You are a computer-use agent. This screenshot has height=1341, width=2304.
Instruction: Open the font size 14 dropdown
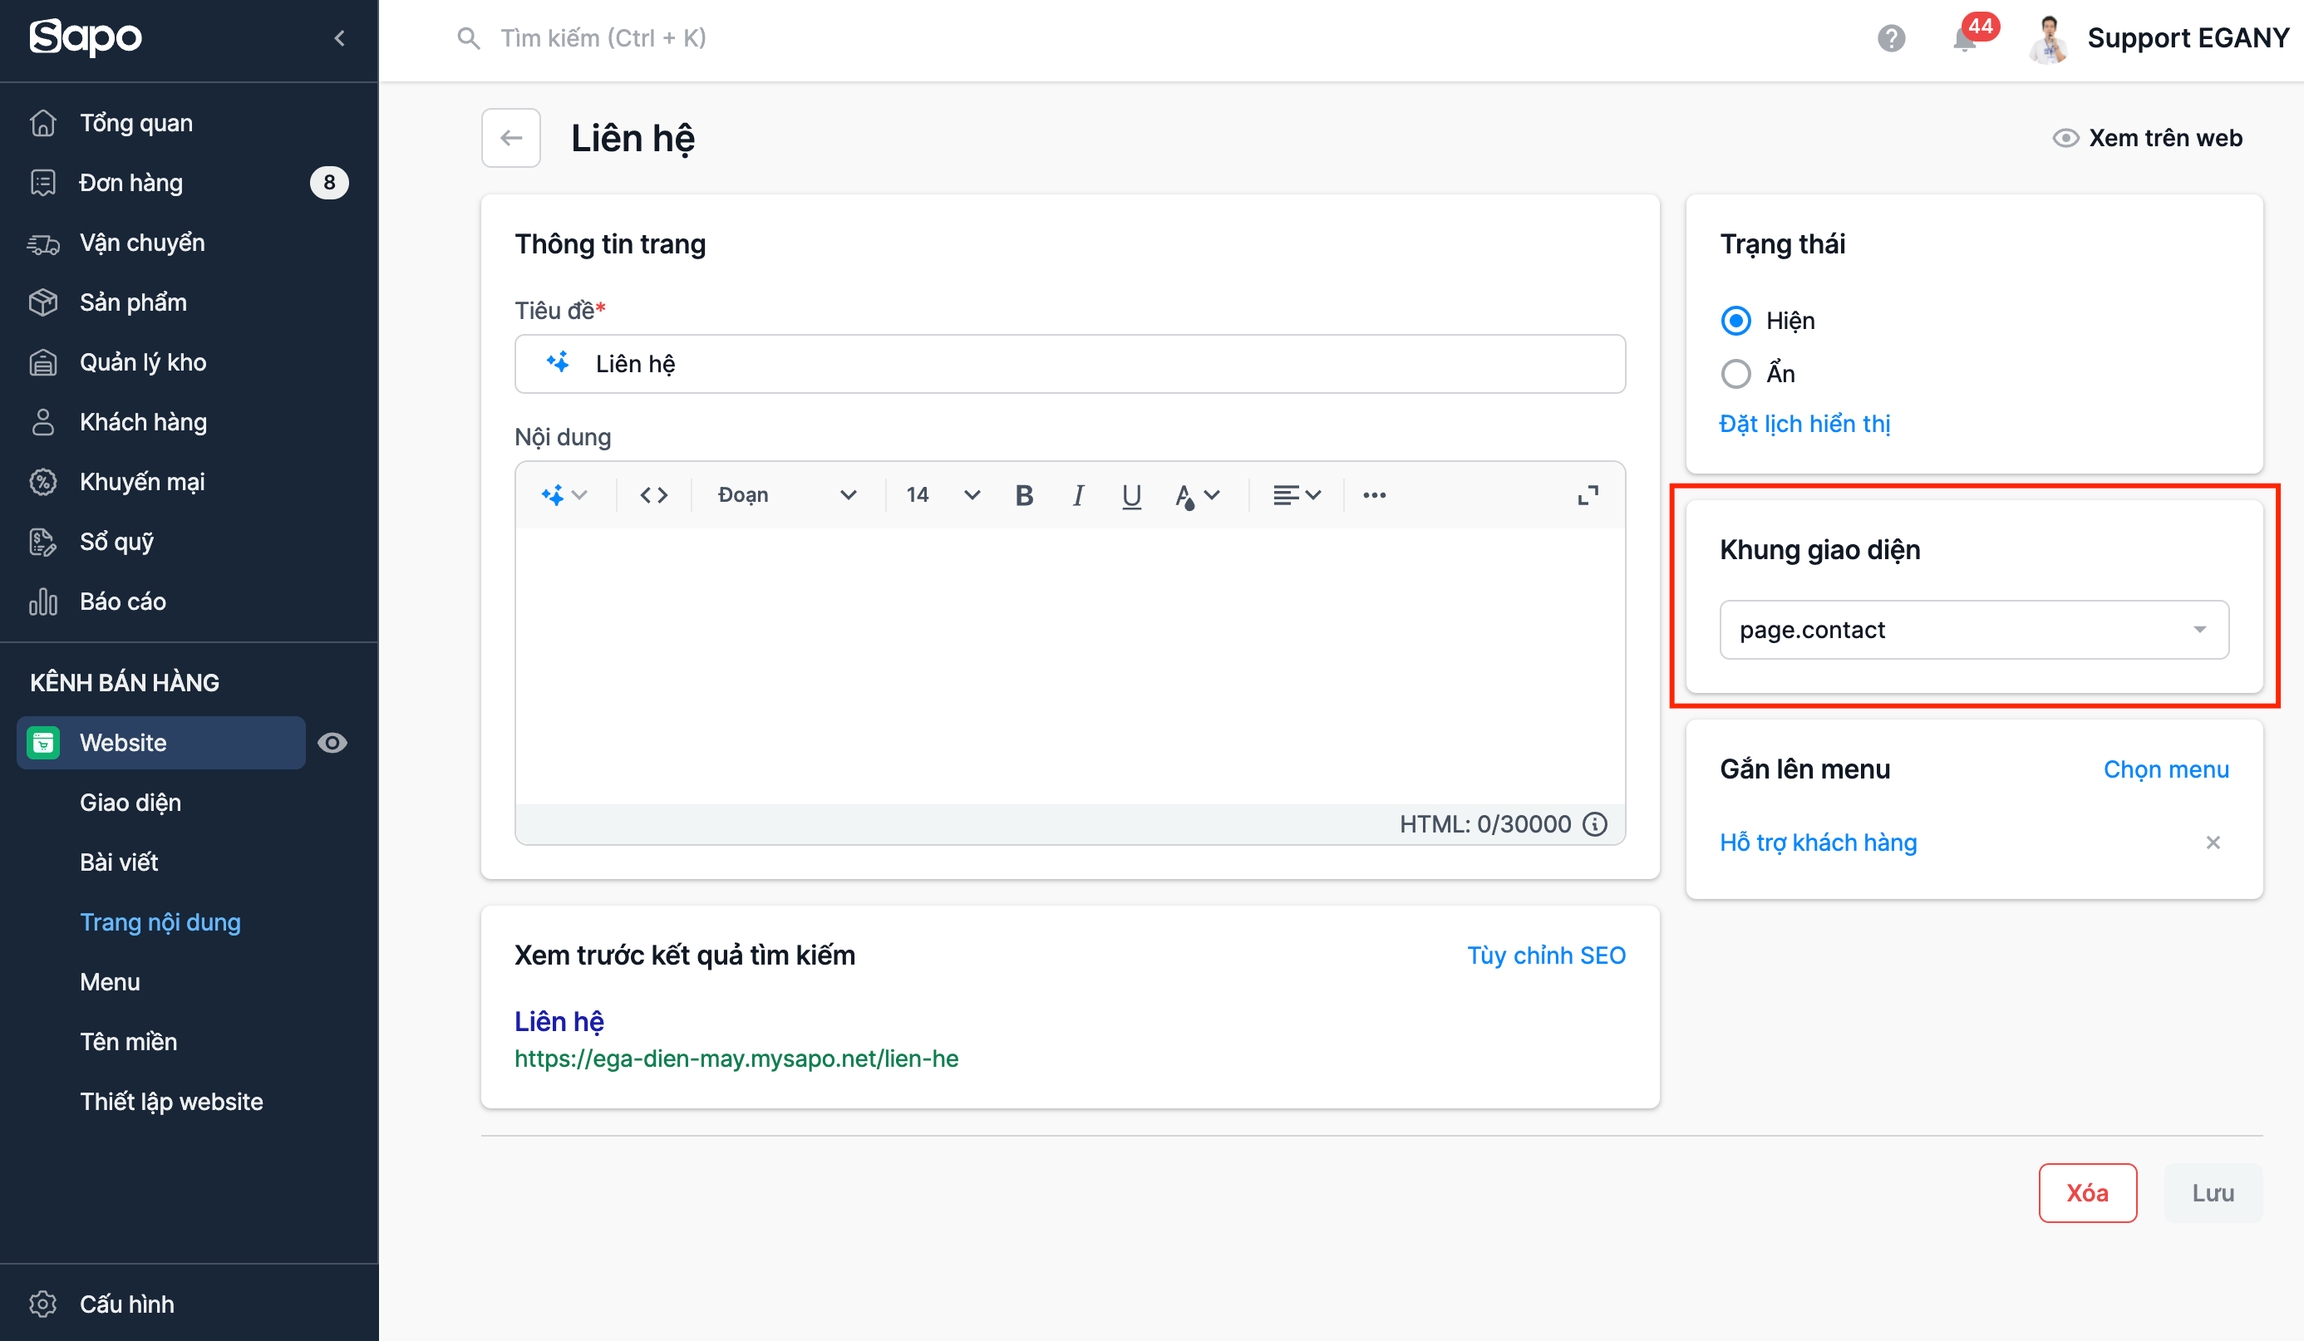(x=941, y=495)
